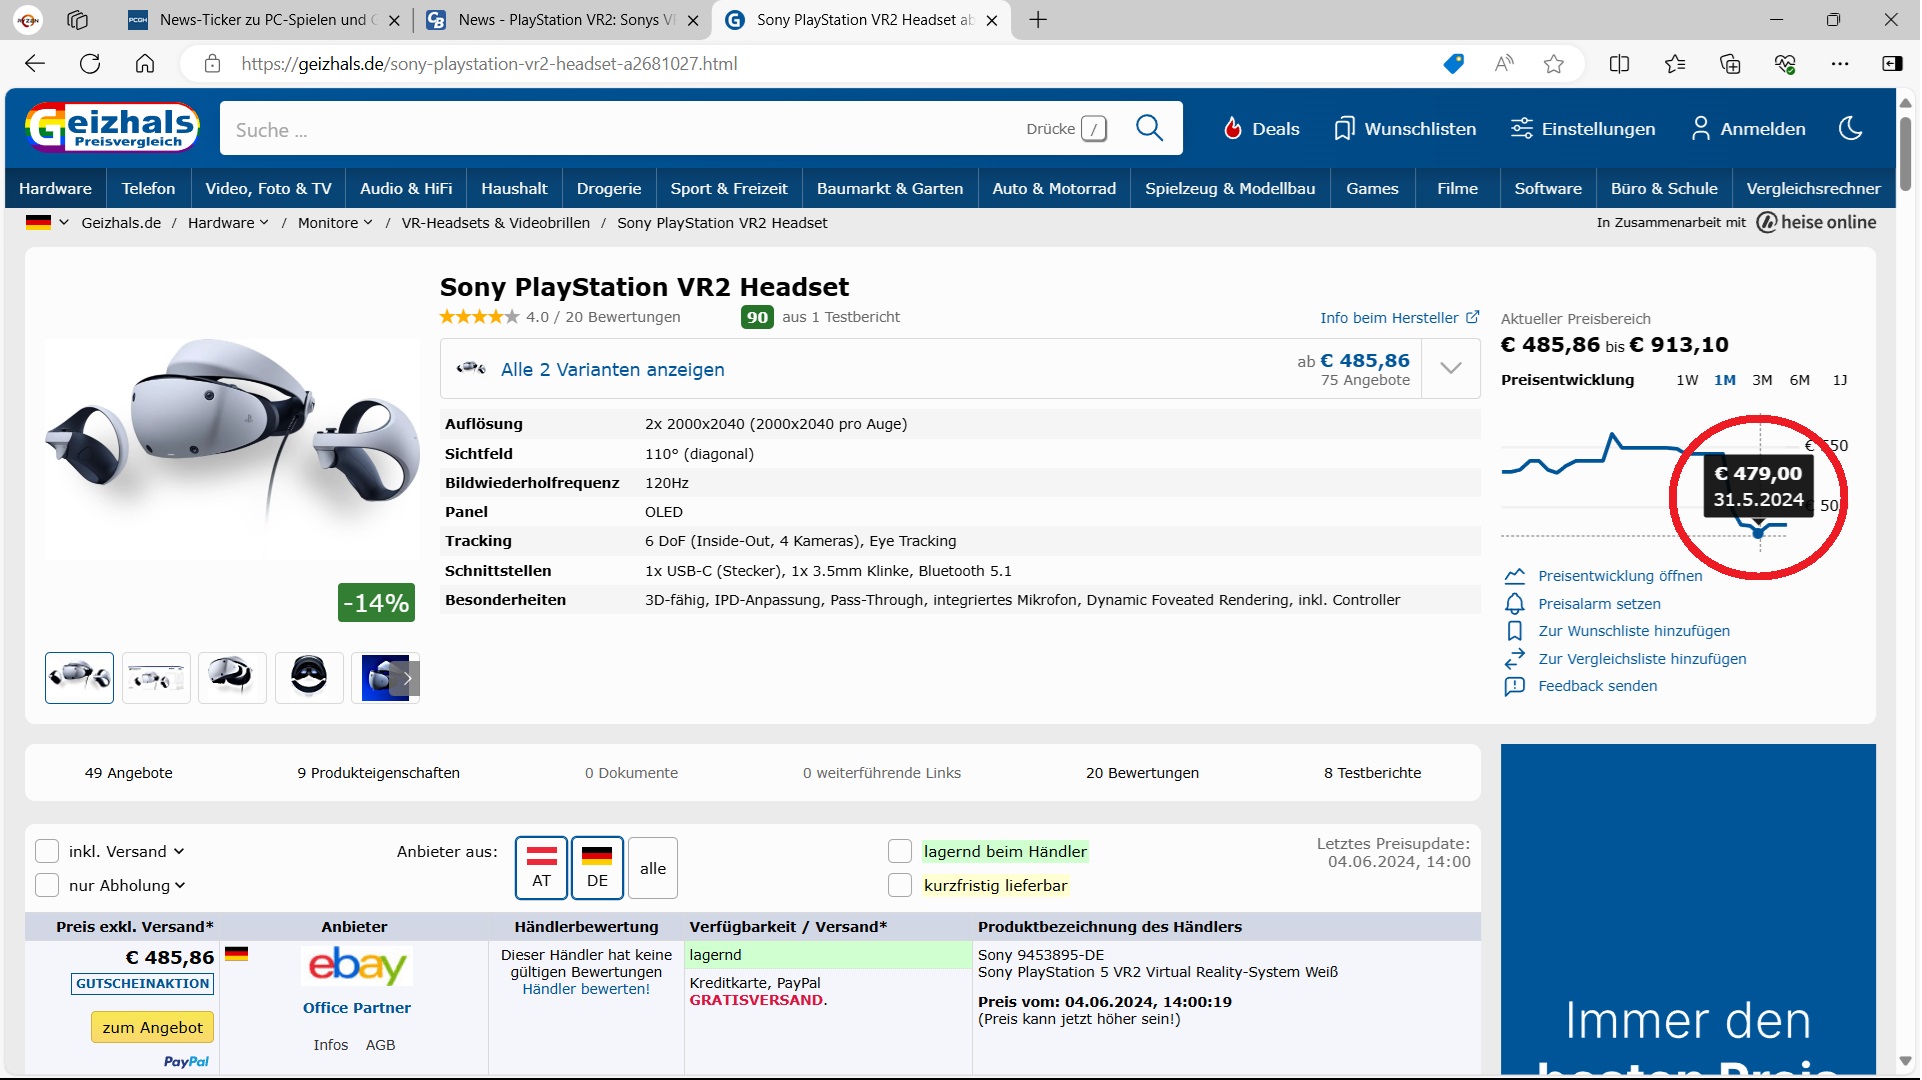
Task: Reload the page
Action: (x=90, y=64)
